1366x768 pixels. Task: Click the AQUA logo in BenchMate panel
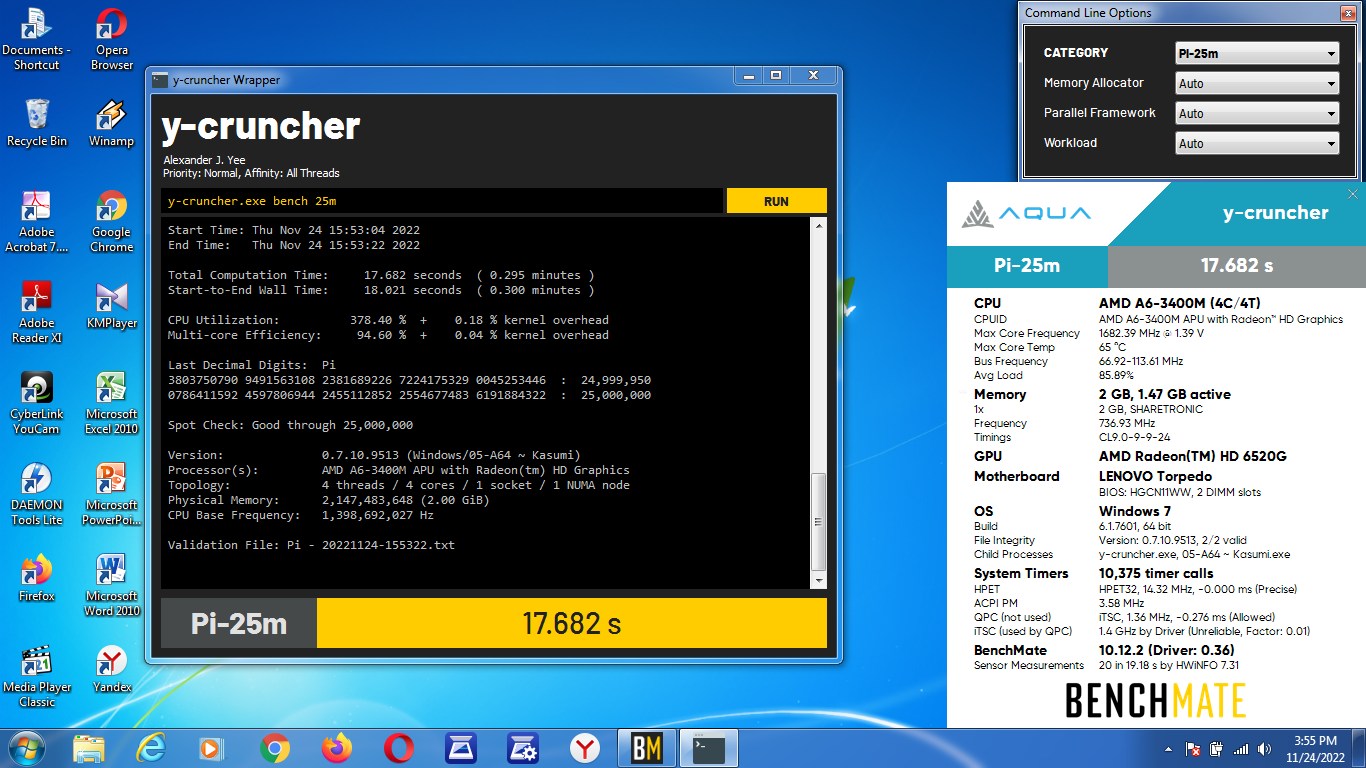(x=1026, y=213)
